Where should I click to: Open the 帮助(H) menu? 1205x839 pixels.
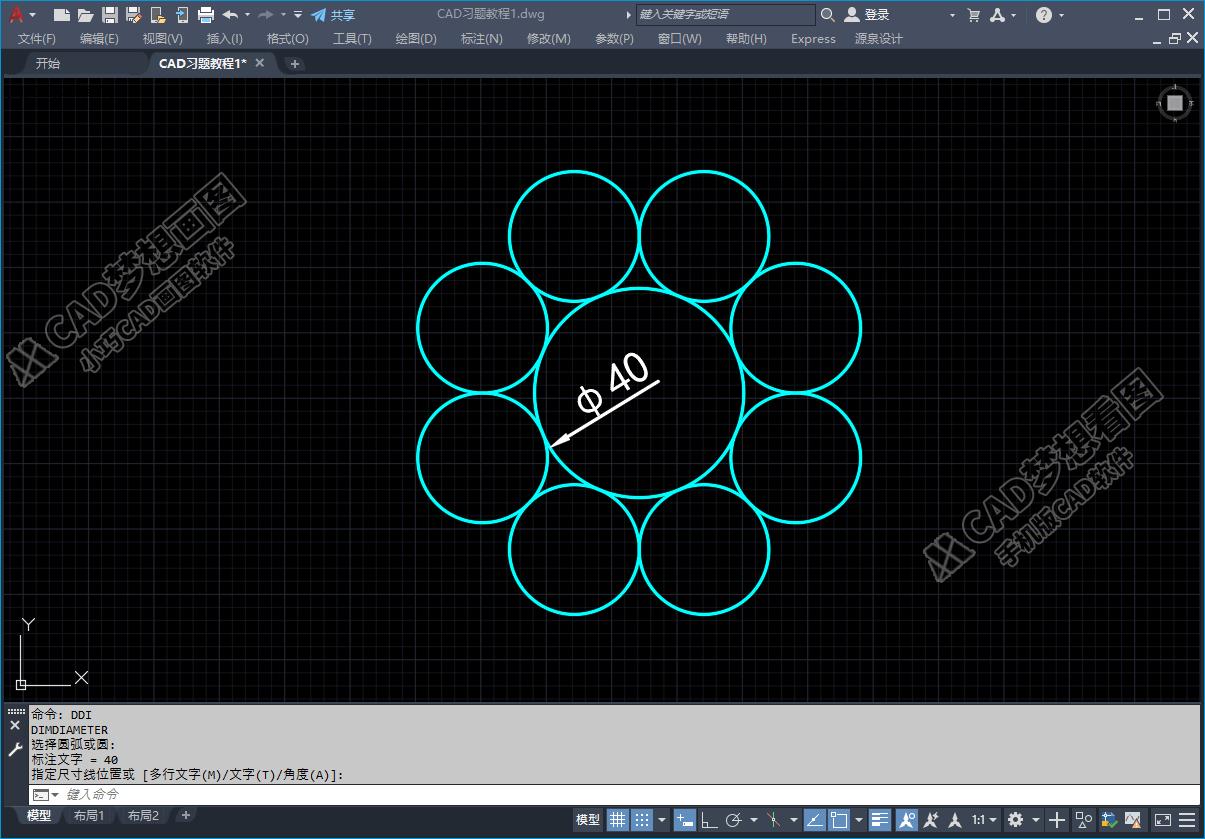(746, 39)
